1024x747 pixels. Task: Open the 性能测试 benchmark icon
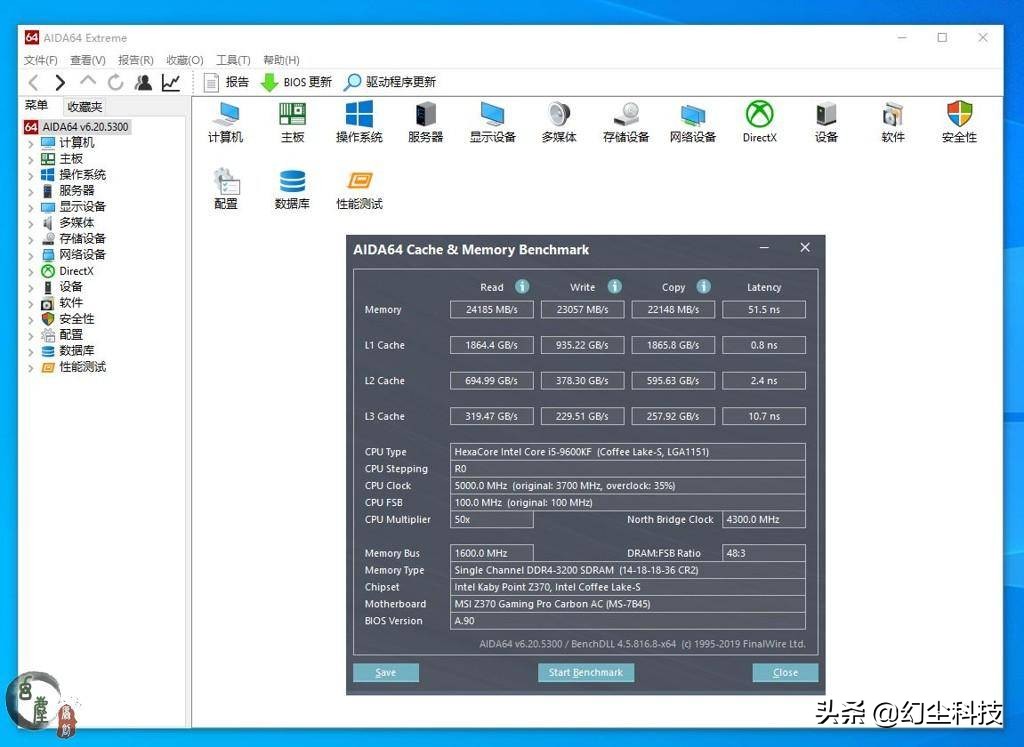pos(359,182)
